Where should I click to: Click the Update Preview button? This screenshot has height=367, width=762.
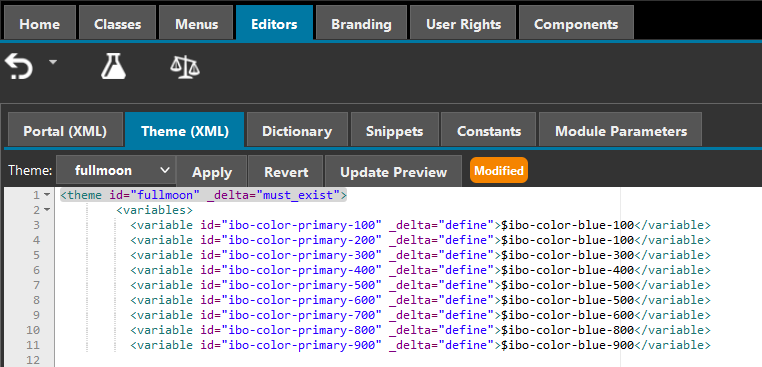[393, 172]
